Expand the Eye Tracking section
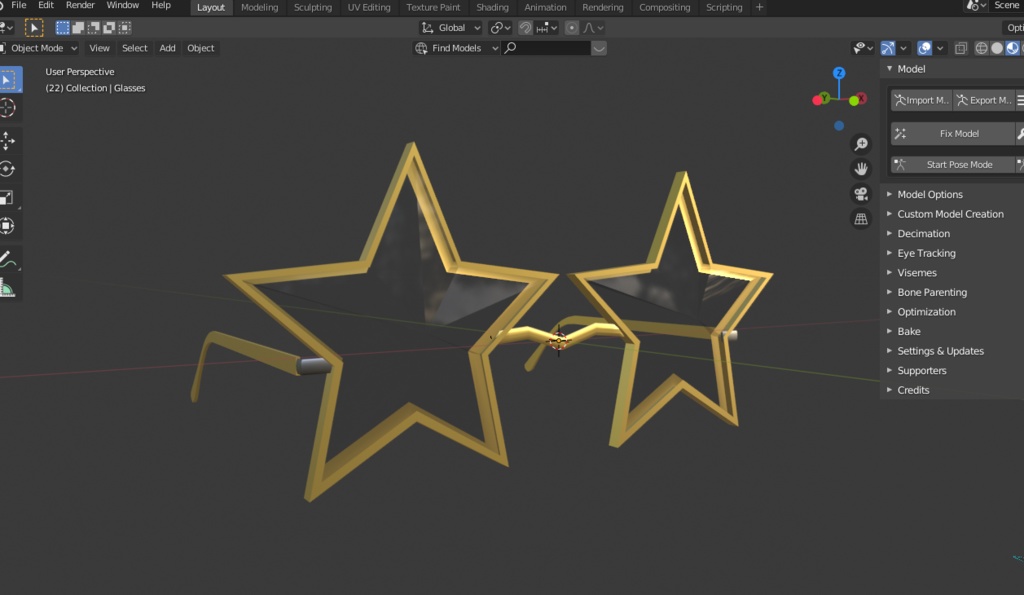The height and width of the screenshot is (595, 1024). coord(924,252)
